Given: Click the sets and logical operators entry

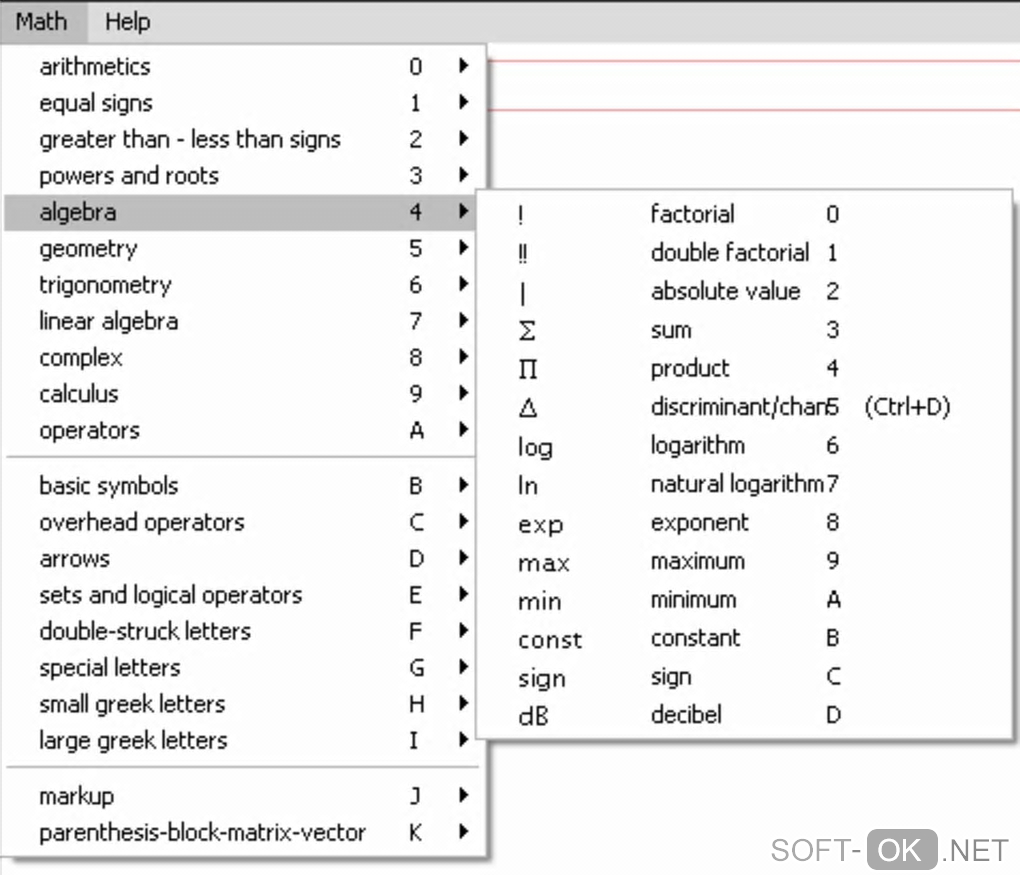Looking at the screenshot, I should [170, 595].
